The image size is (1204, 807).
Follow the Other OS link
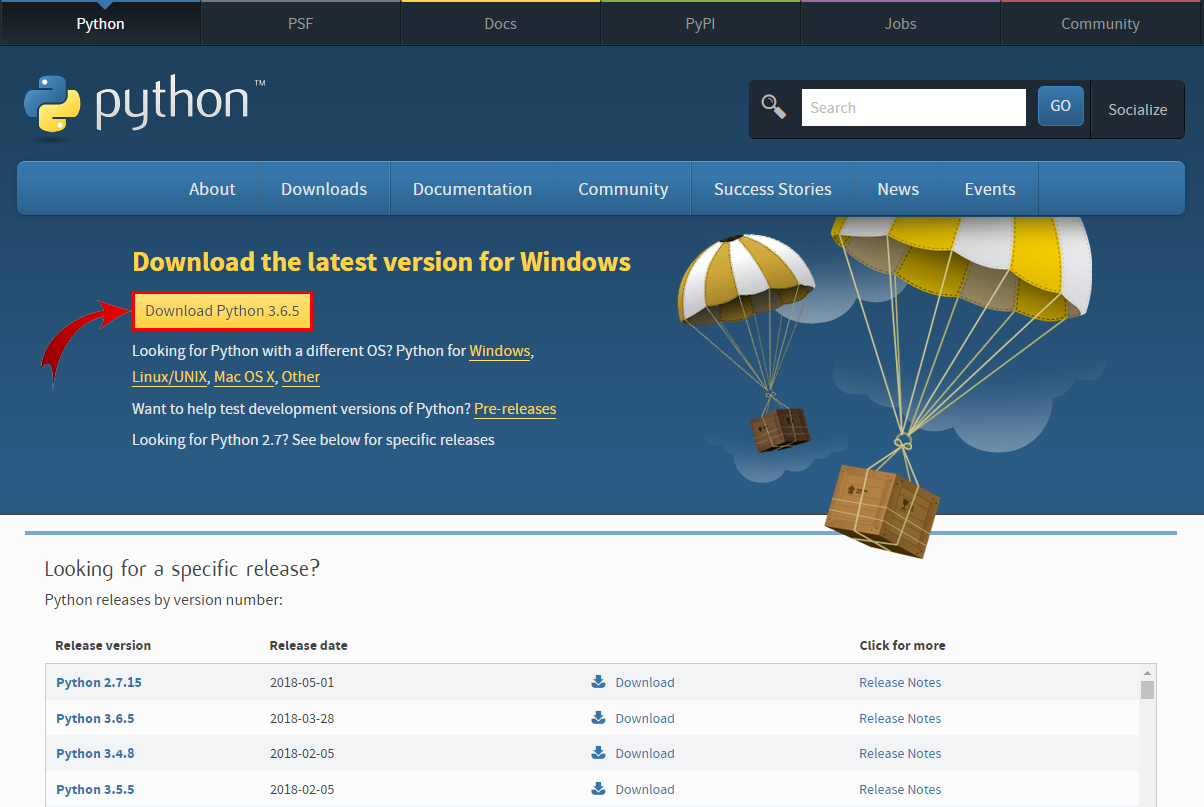(x=301, y=377)
